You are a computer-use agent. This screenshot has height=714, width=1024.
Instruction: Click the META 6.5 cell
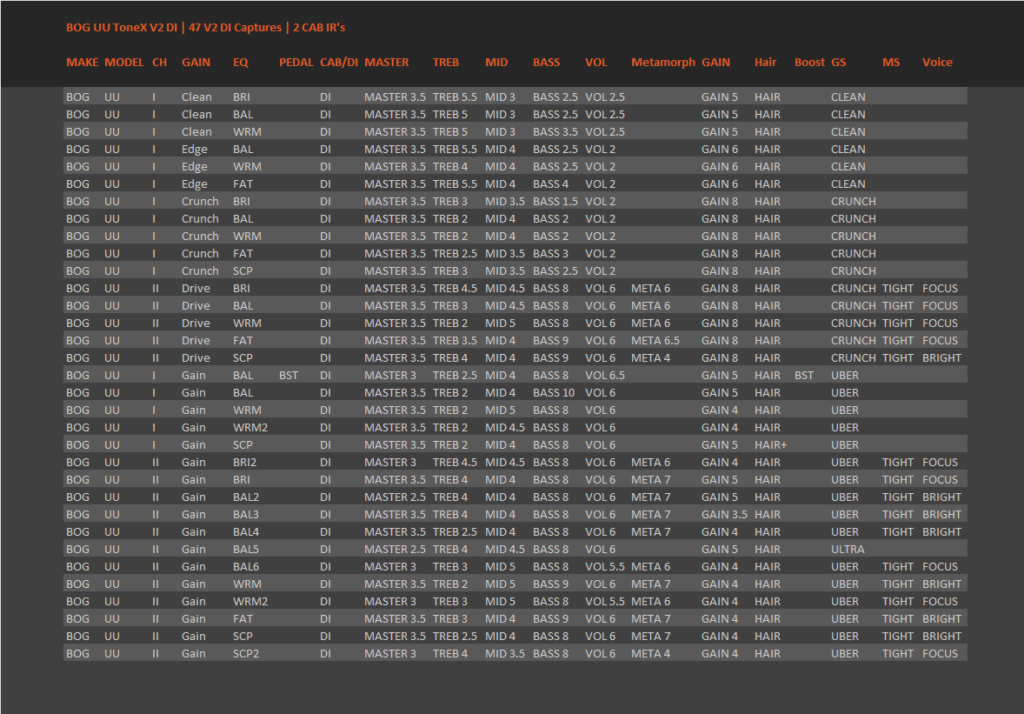655,340
